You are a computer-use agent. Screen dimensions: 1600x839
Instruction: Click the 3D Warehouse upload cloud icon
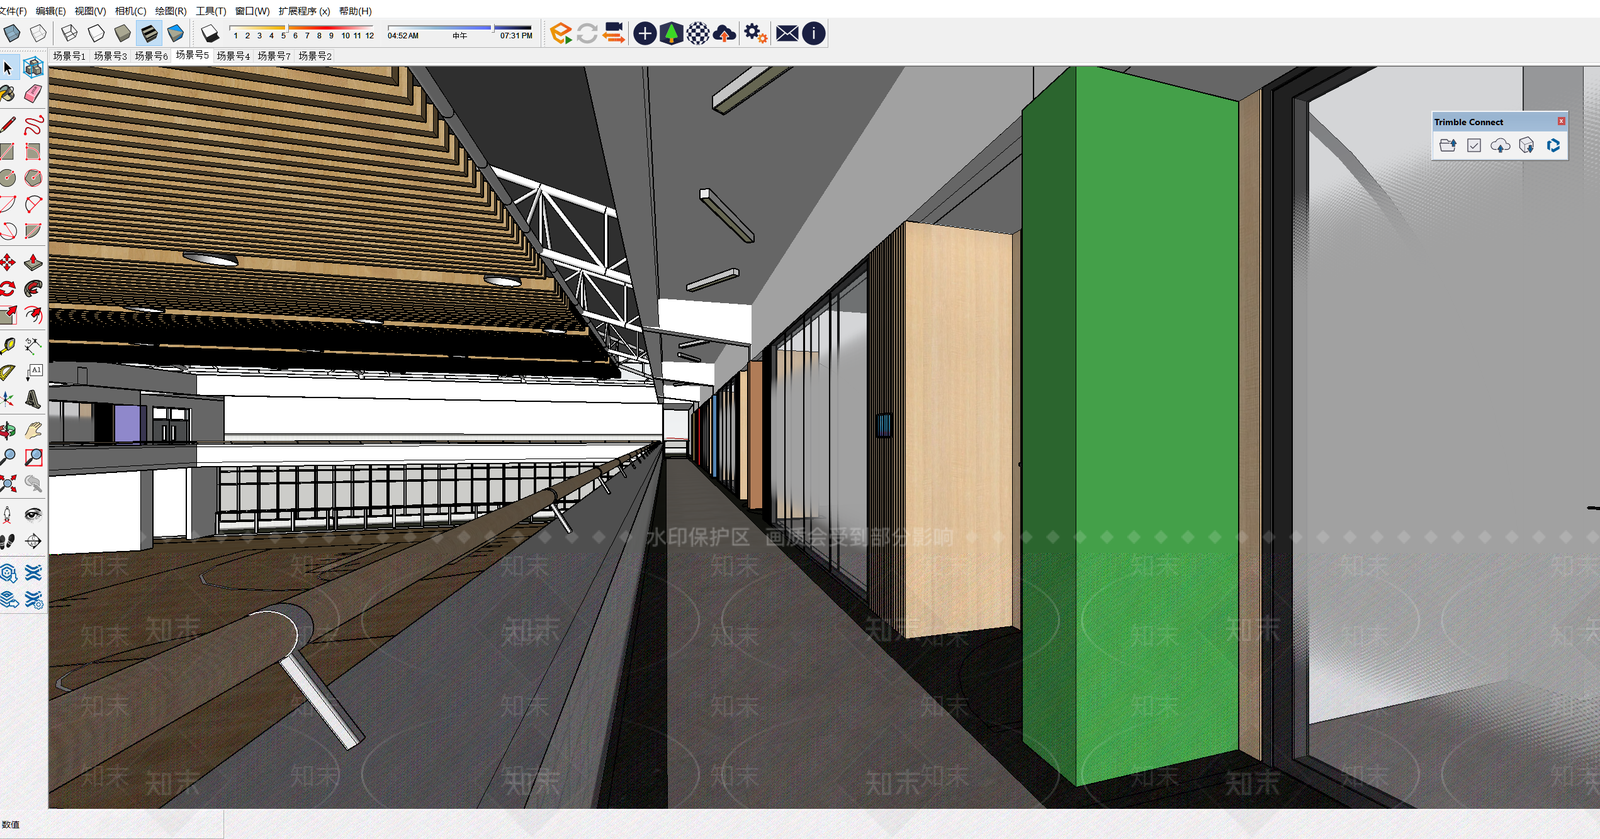pos(724,34)
